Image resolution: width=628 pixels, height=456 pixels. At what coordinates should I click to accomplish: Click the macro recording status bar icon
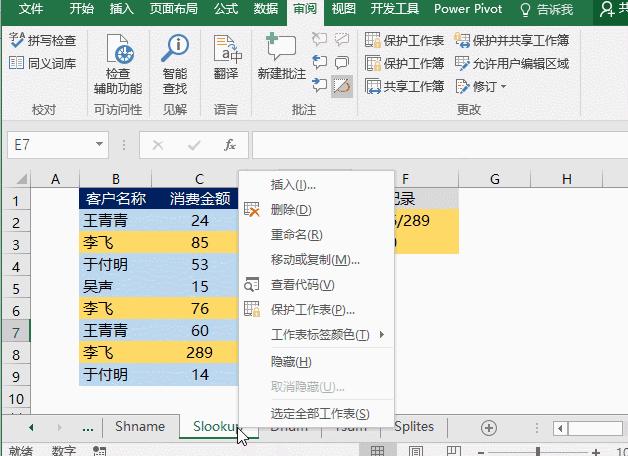[99, 451]
